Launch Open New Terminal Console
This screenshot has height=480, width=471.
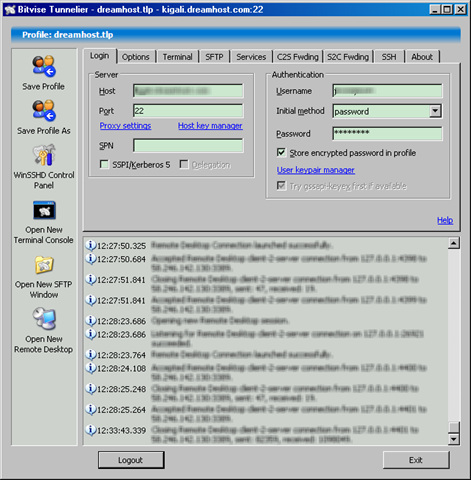click(x=44, y=210)
